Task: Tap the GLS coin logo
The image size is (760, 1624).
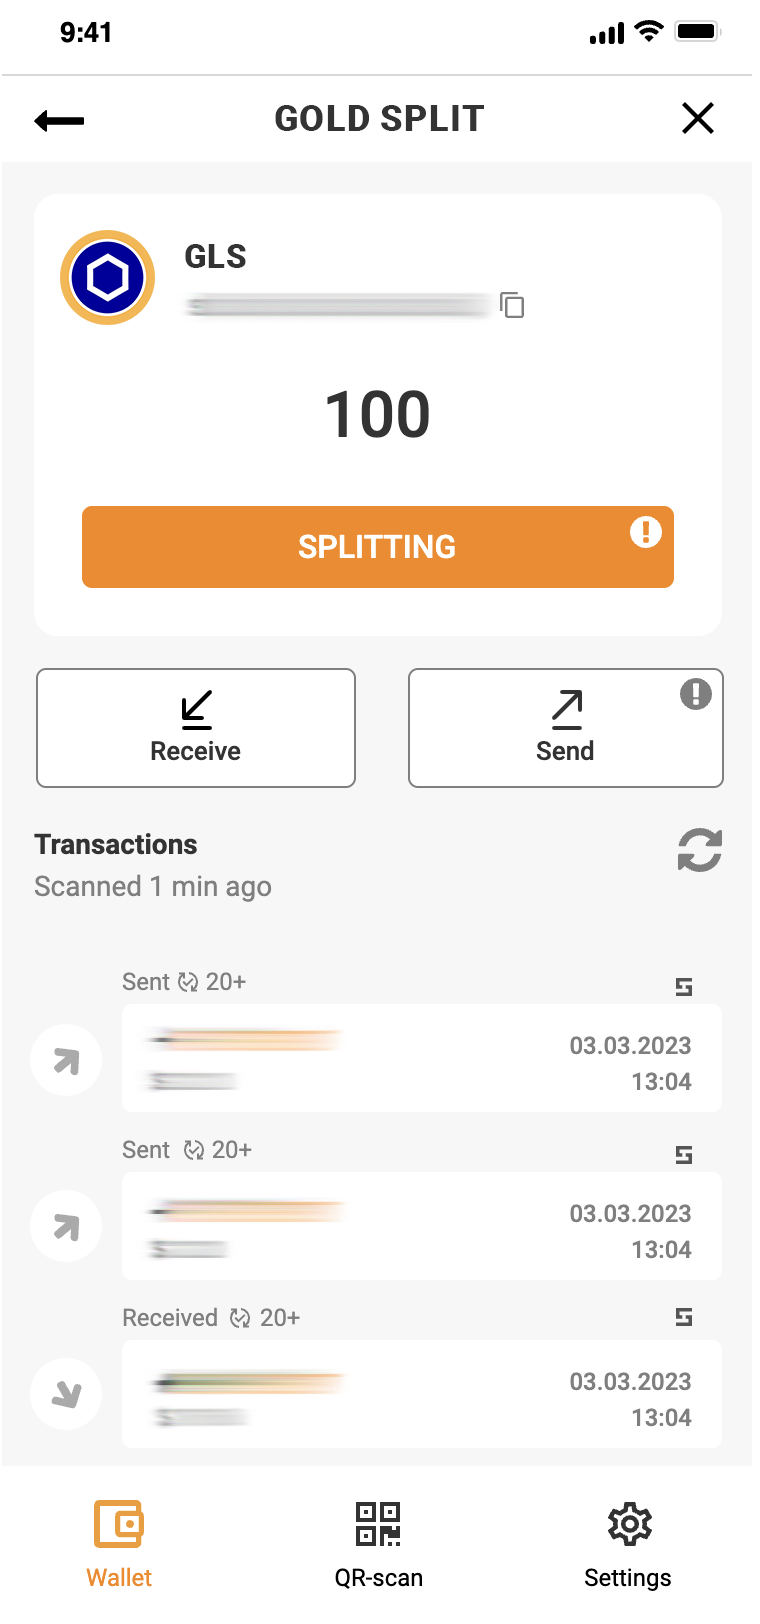Action: pyautogui.click(x=108, y=278)
